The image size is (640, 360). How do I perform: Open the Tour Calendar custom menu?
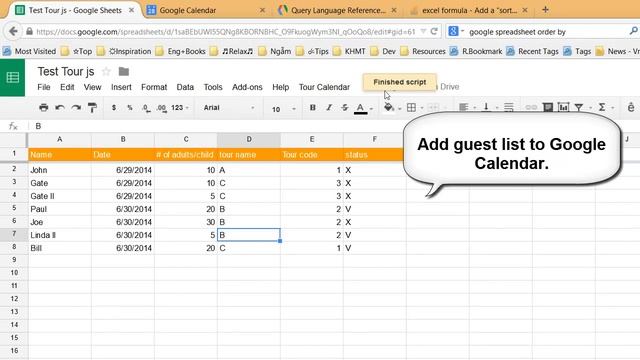(324, 87)
